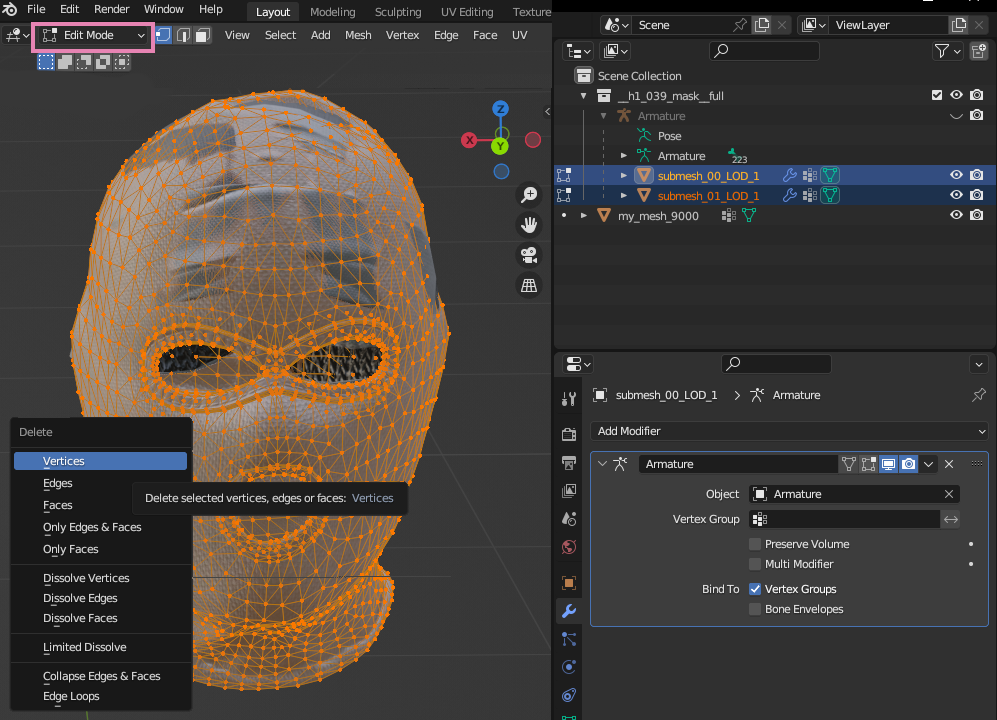
Task: Open the Object Data properties tab icon
Action: coord(569,717)
